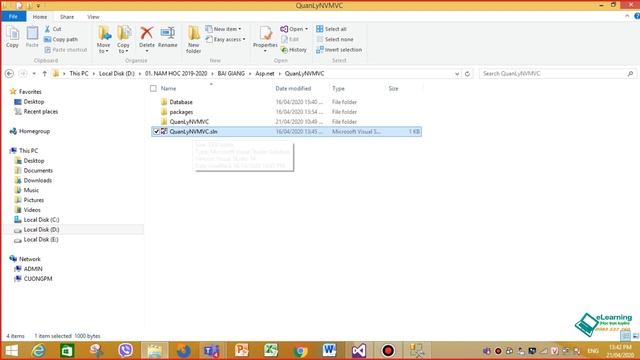Switch to Word in the taskbar
This screenshot has height=360, width=640.
pyautogui.click(x=329, y=351)
